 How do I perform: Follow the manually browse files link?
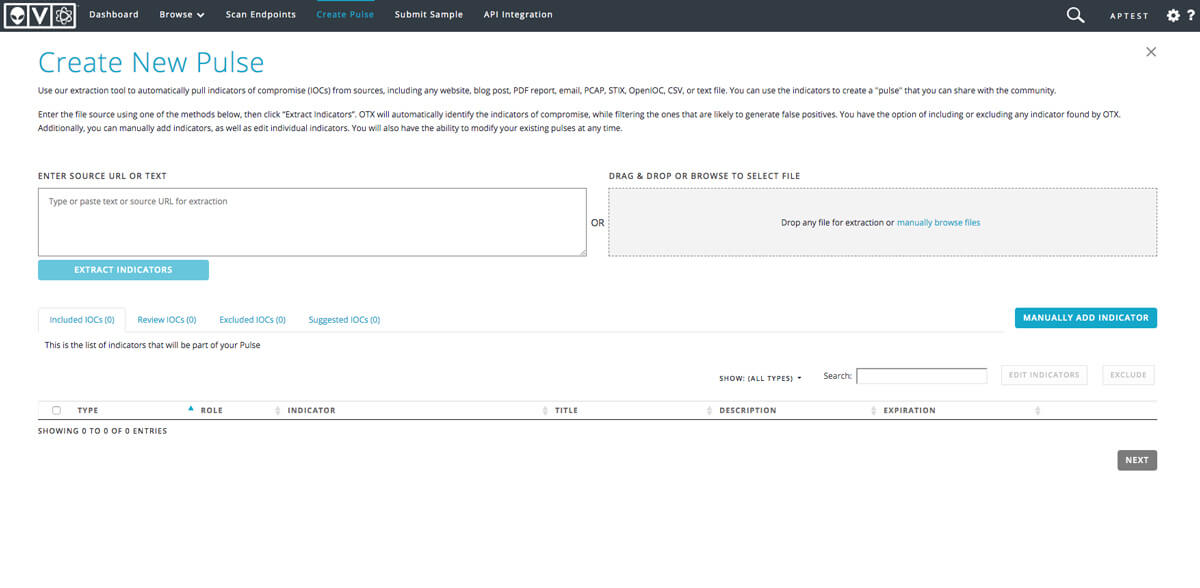point(938,223)
